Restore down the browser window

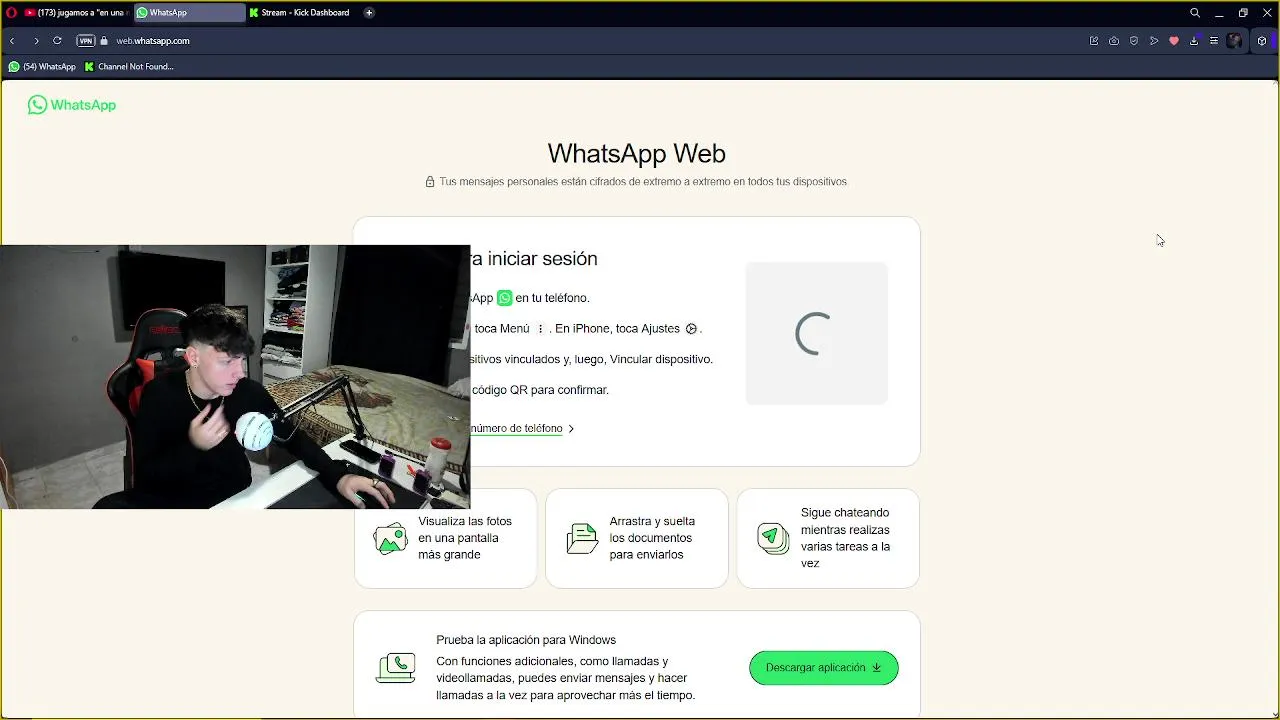[x=1243, y=13]
